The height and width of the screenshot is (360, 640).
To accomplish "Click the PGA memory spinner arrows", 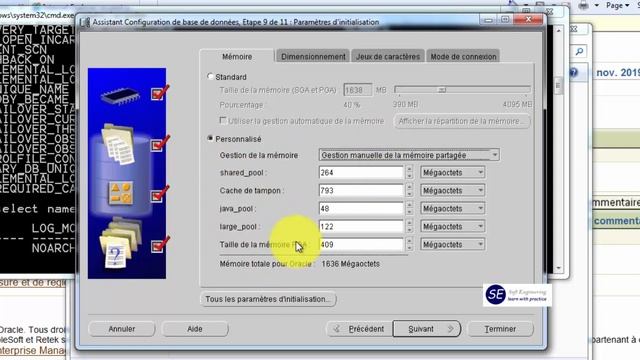I will click(409, 244).
